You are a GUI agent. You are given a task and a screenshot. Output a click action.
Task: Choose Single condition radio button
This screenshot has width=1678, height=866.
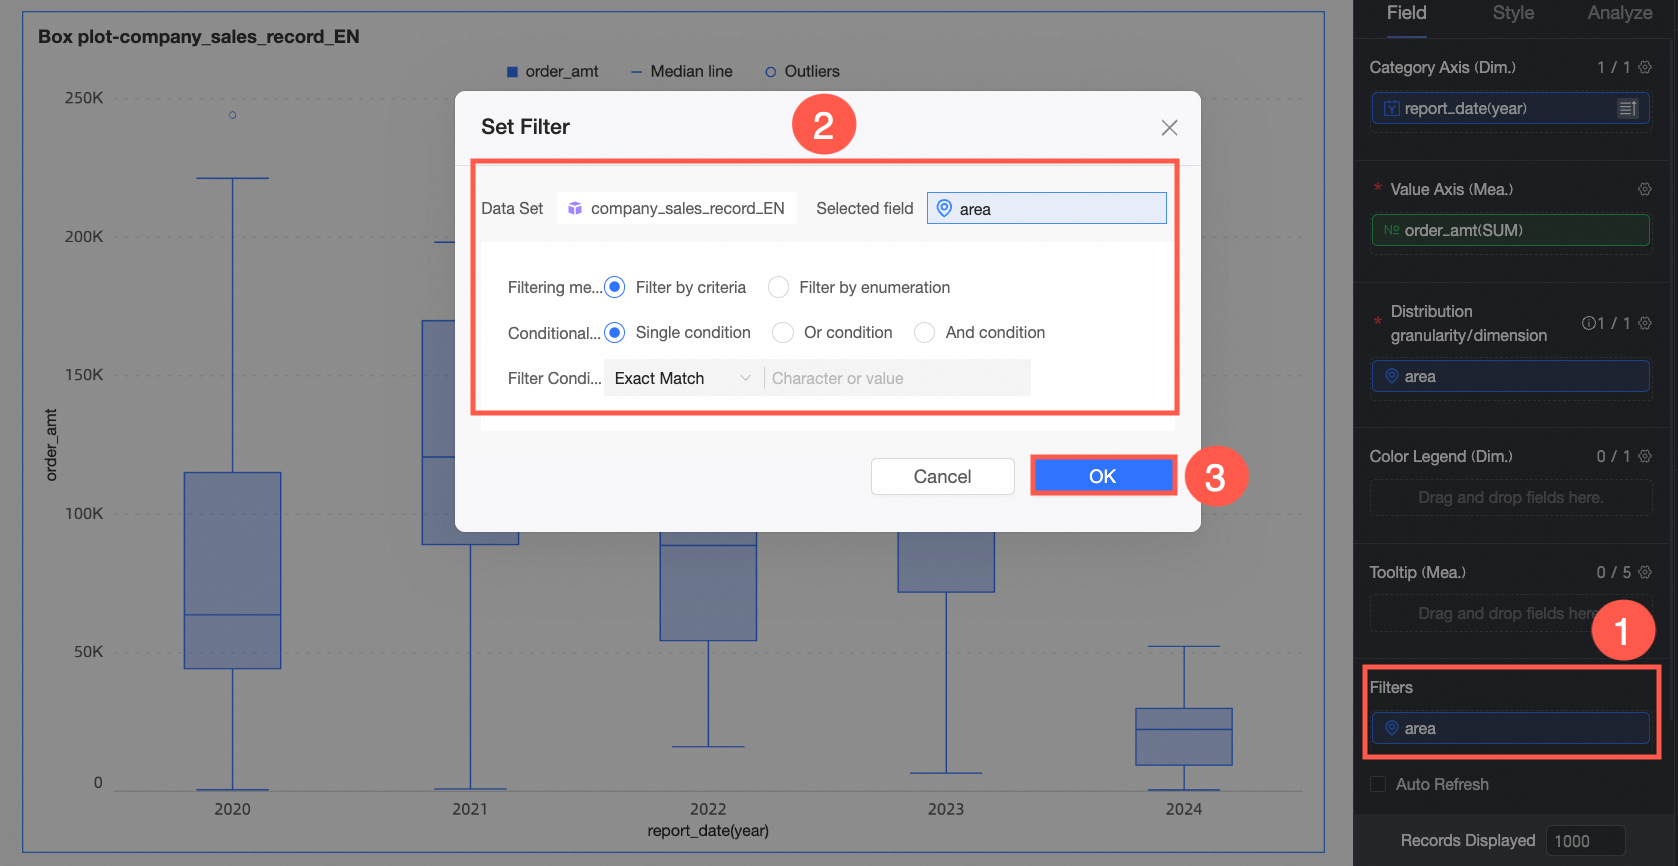click(x=615, y=332)
